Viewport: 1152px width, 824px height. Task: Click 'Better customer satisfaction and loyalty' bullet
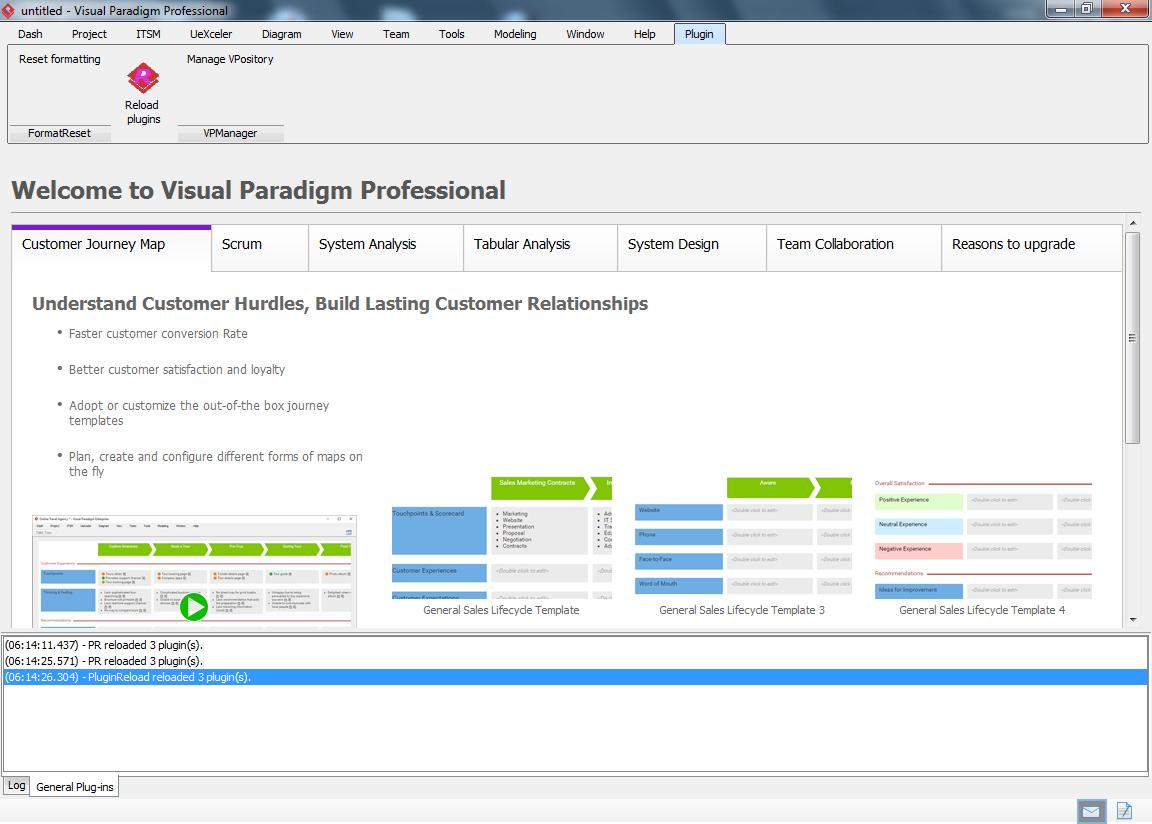coord(176,369)
